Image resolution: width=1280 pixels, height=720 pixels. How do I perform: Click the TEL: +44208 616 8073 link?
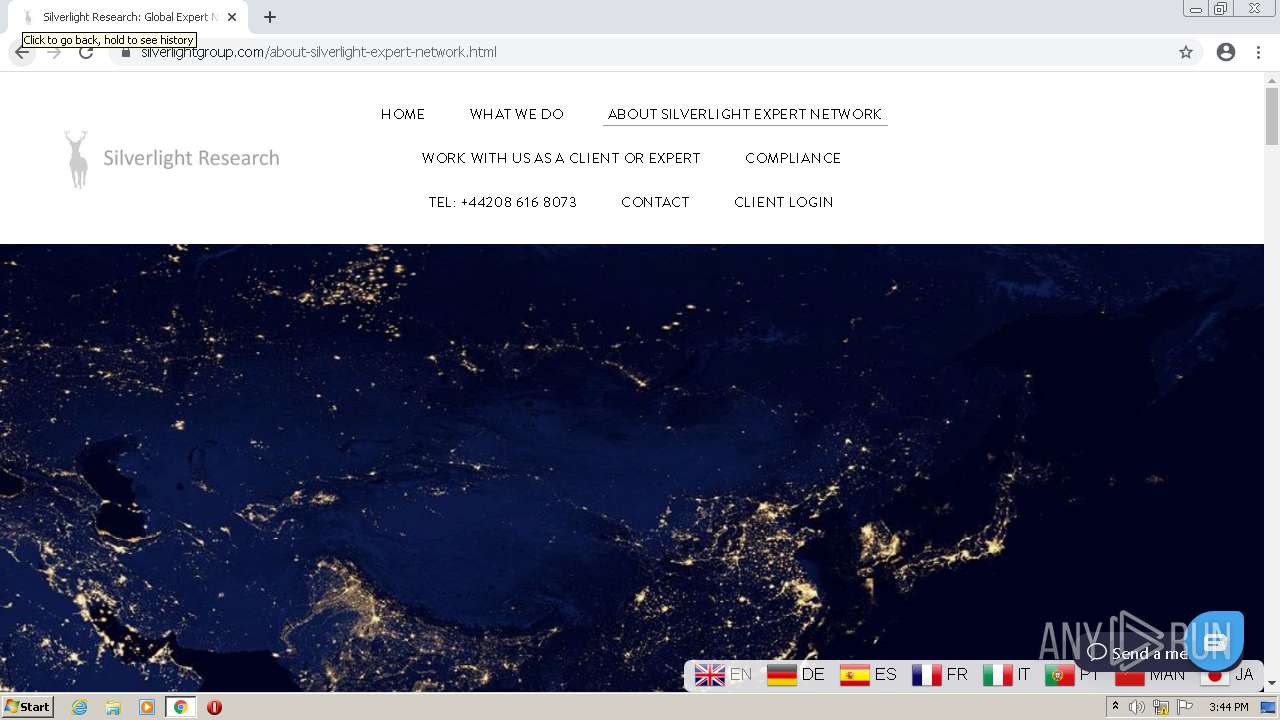503,202
